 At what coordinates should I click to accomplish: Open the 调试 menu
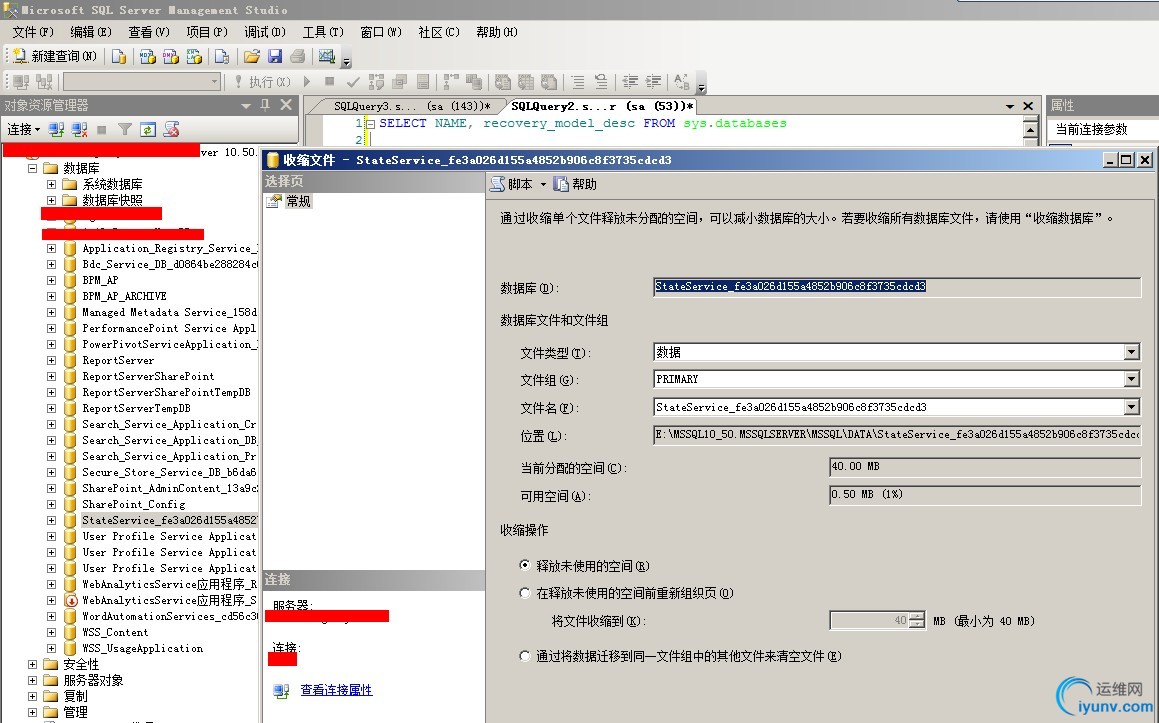tap(265, 32)
